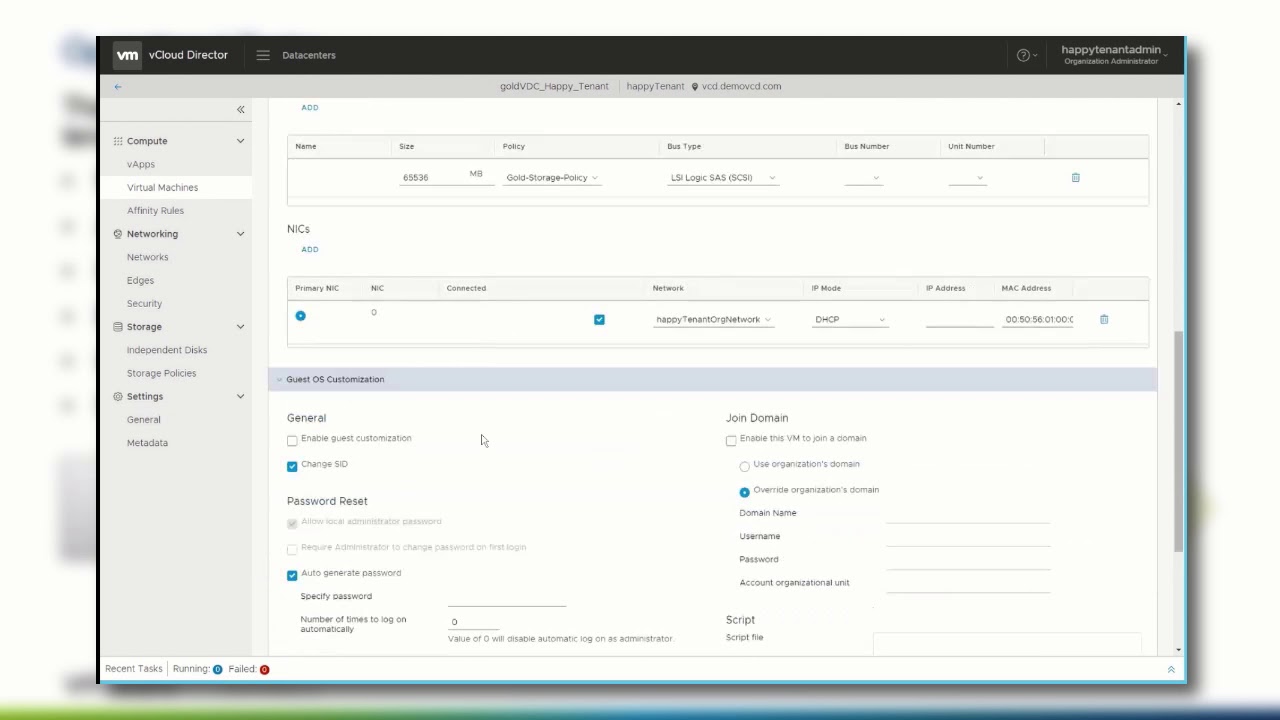The height and width of the screenshot is (720, 1280).
Task: Click the Running tasks count badge
Action: tap(217, 670)
